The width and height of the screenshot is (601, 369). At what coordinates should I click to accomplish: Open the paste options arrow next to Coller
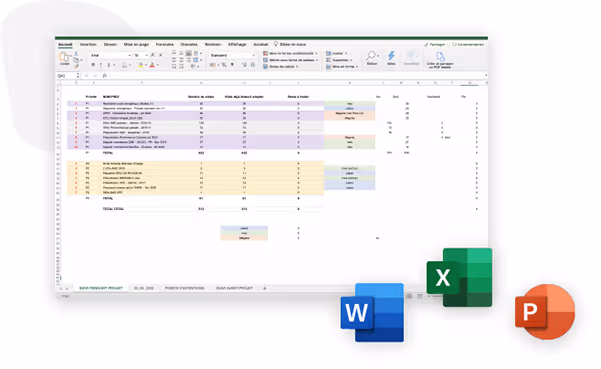tap(71, 56)
